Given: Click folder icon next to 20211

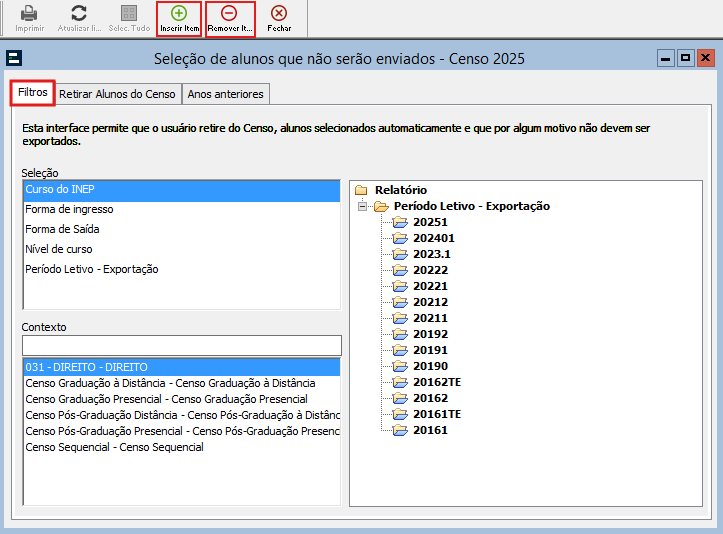Looking at the screenshot, I should (400, 318).
